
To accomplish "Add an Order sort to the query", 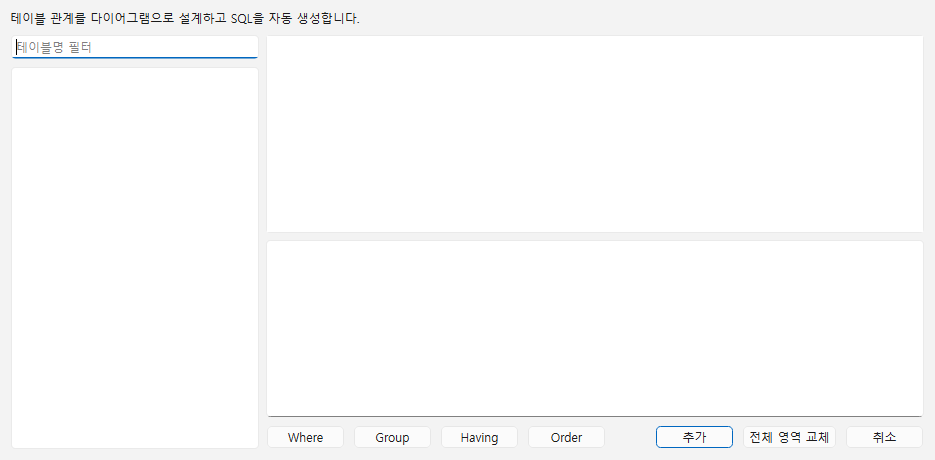I will [x=566, y=437].
